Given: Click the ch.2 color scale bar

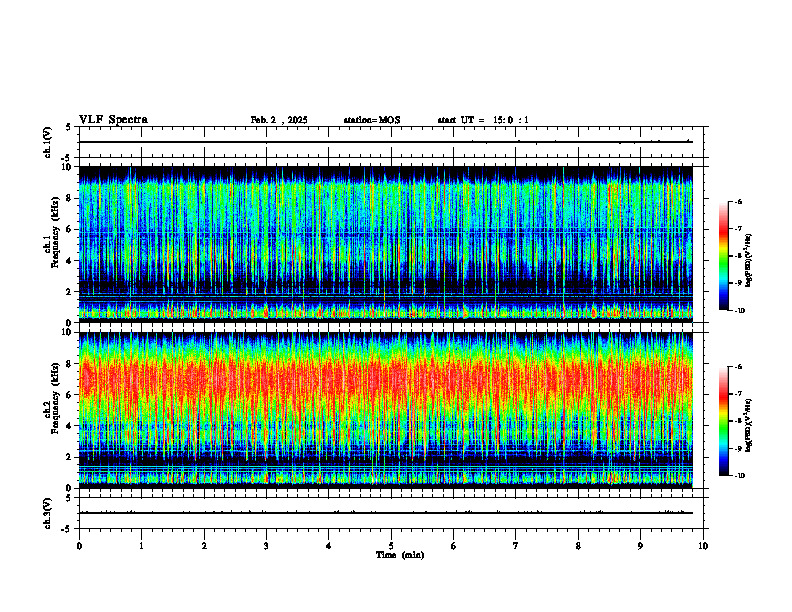Looking at the screenshot, I should click(724, 421).
